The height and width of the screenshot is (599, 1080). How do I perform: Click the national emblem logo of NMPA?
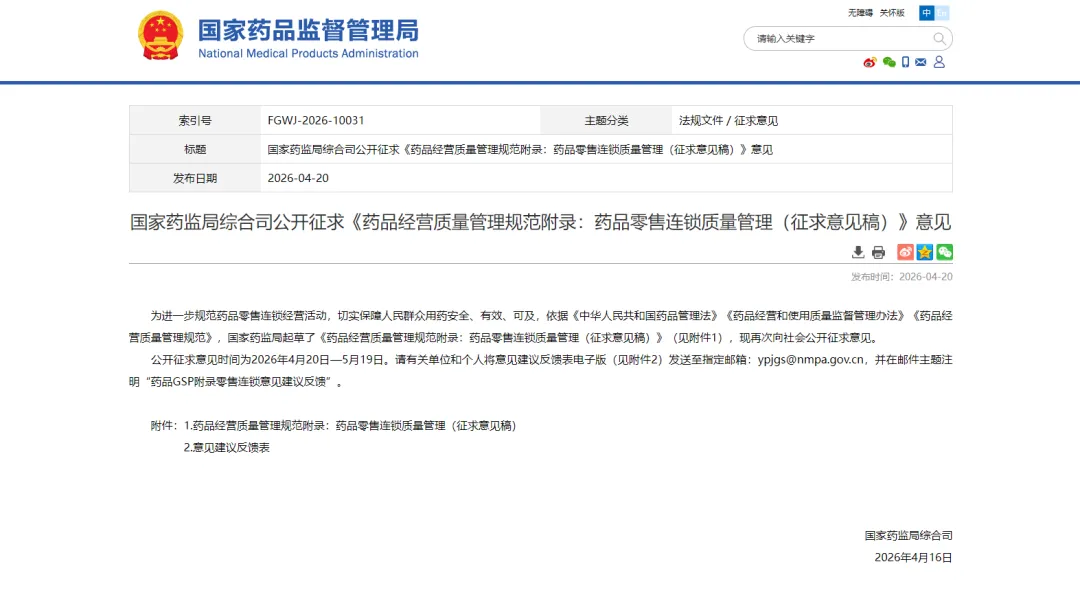[160, 35]
